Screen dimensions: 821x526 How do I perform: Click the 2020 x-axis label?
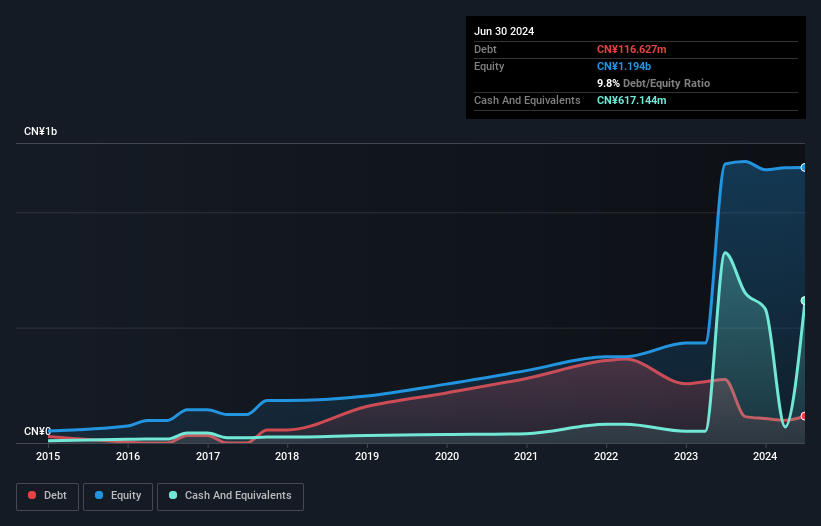click(x=447, y=456)
